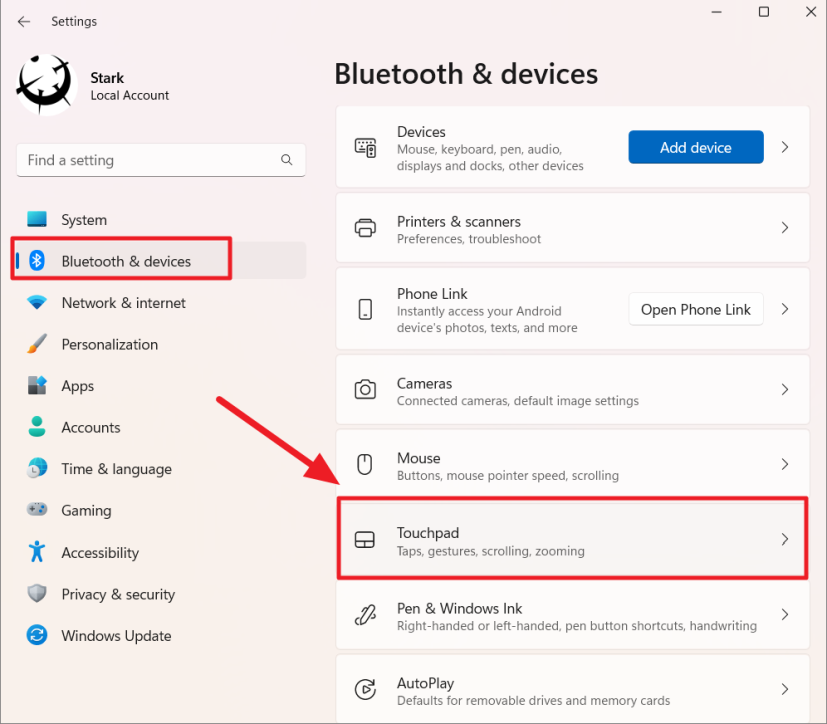Open Privacy & security category label
Viewport: 827px width, 724px height.
click(118, 594)
